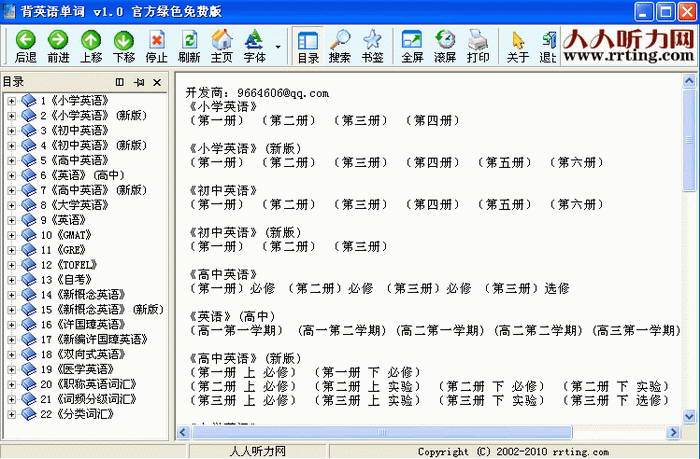Viewport: 700px width, 459px height.
Task: Open 高一第一学期 link
Action: click(x=237, y=330)
